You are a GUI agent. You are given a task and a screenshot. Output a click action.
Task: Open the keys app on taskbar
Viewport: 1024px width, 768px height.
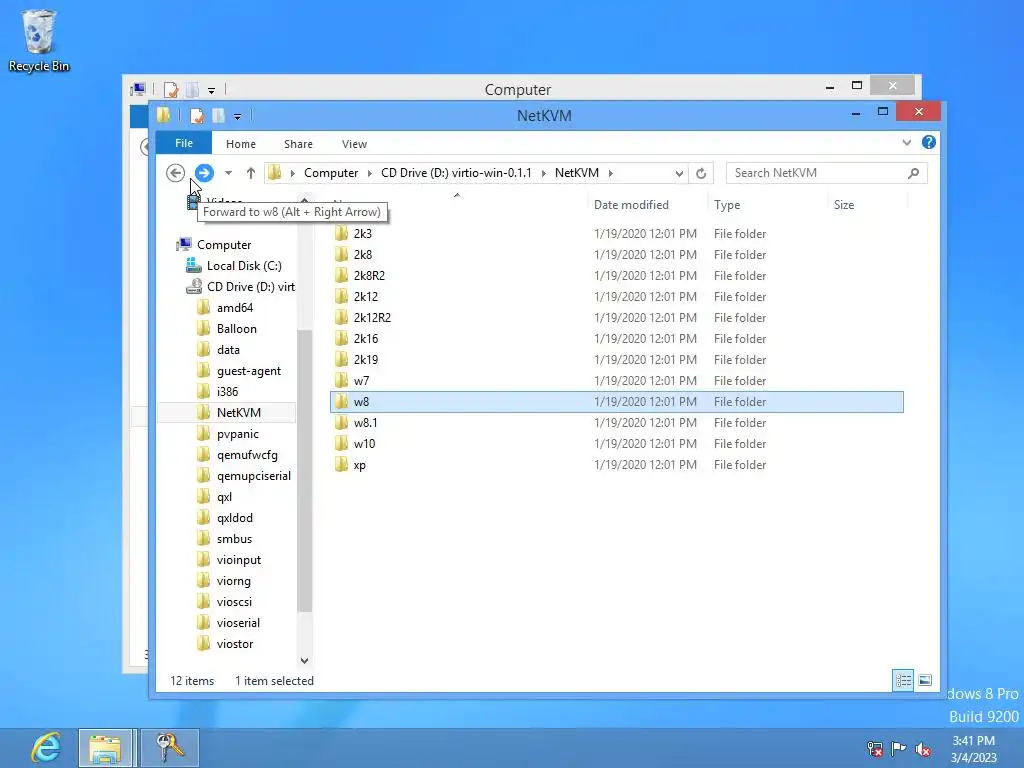pos(168,748)
